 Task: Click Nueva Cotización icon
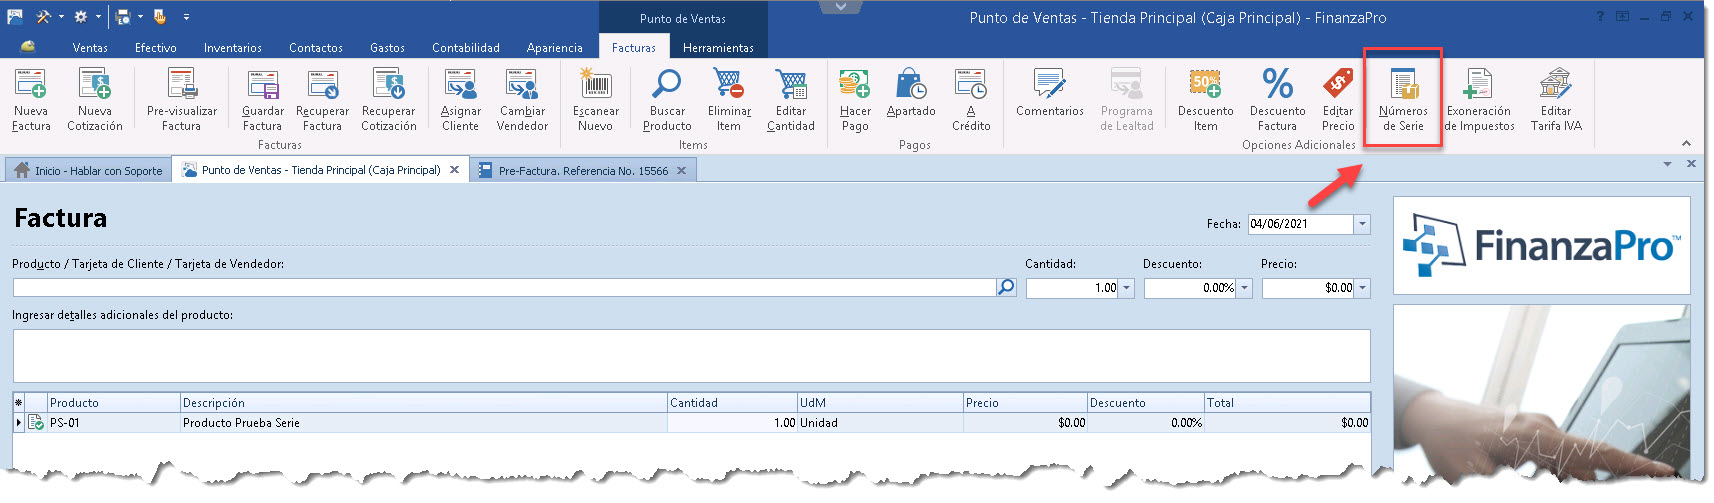(95, 84)
